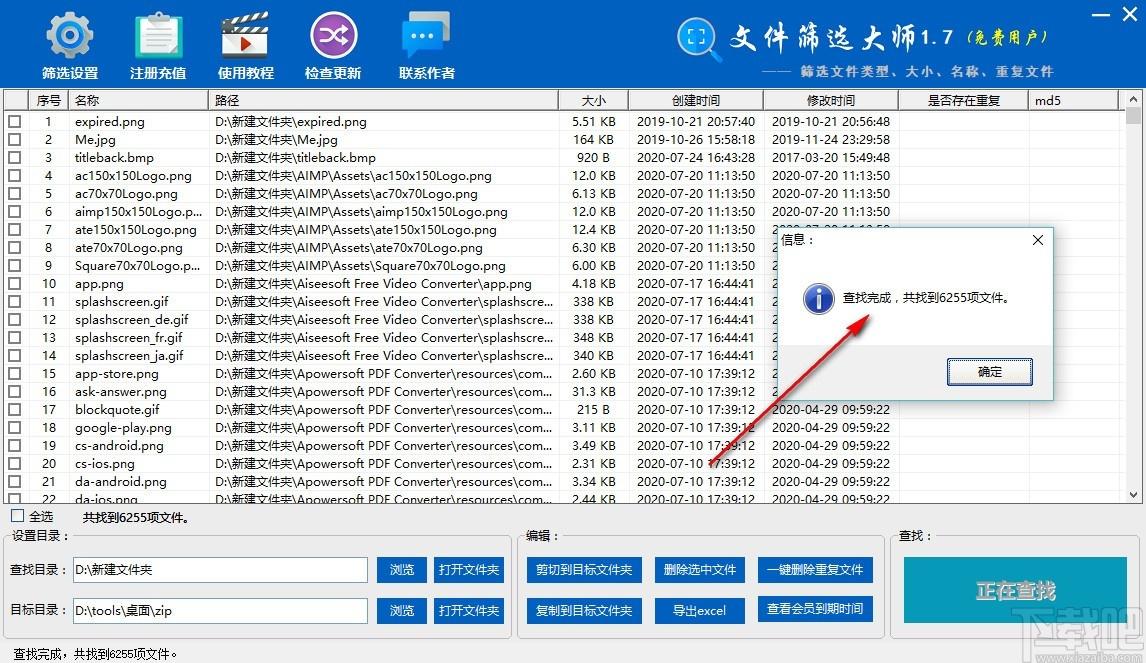Screen dimensions: 1146x663
Task: Browse for the 查找目录 folder
Action: click(x=401, y=569)
